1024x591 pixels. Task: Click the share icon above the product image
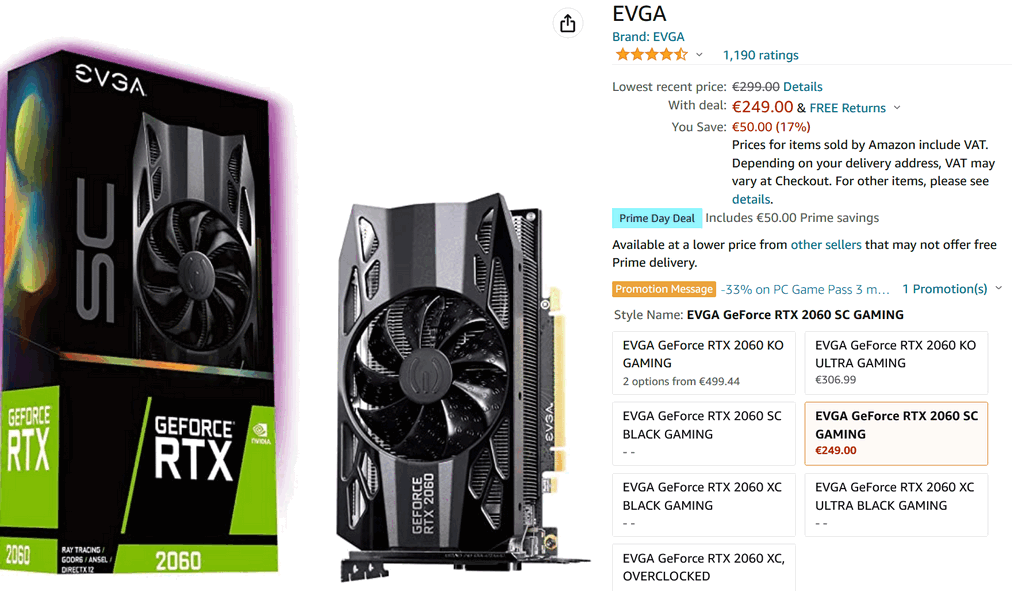pyautogui.click(x=567, y=24)
